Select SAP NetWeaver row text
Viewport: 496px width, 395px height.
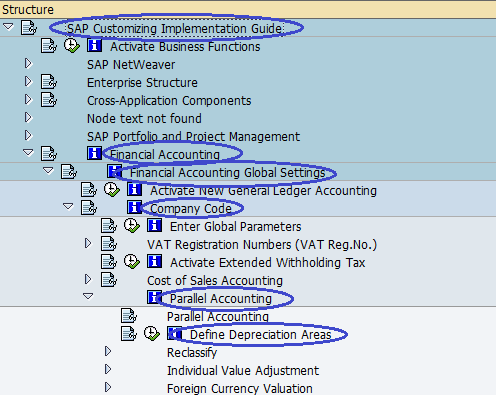131,65
